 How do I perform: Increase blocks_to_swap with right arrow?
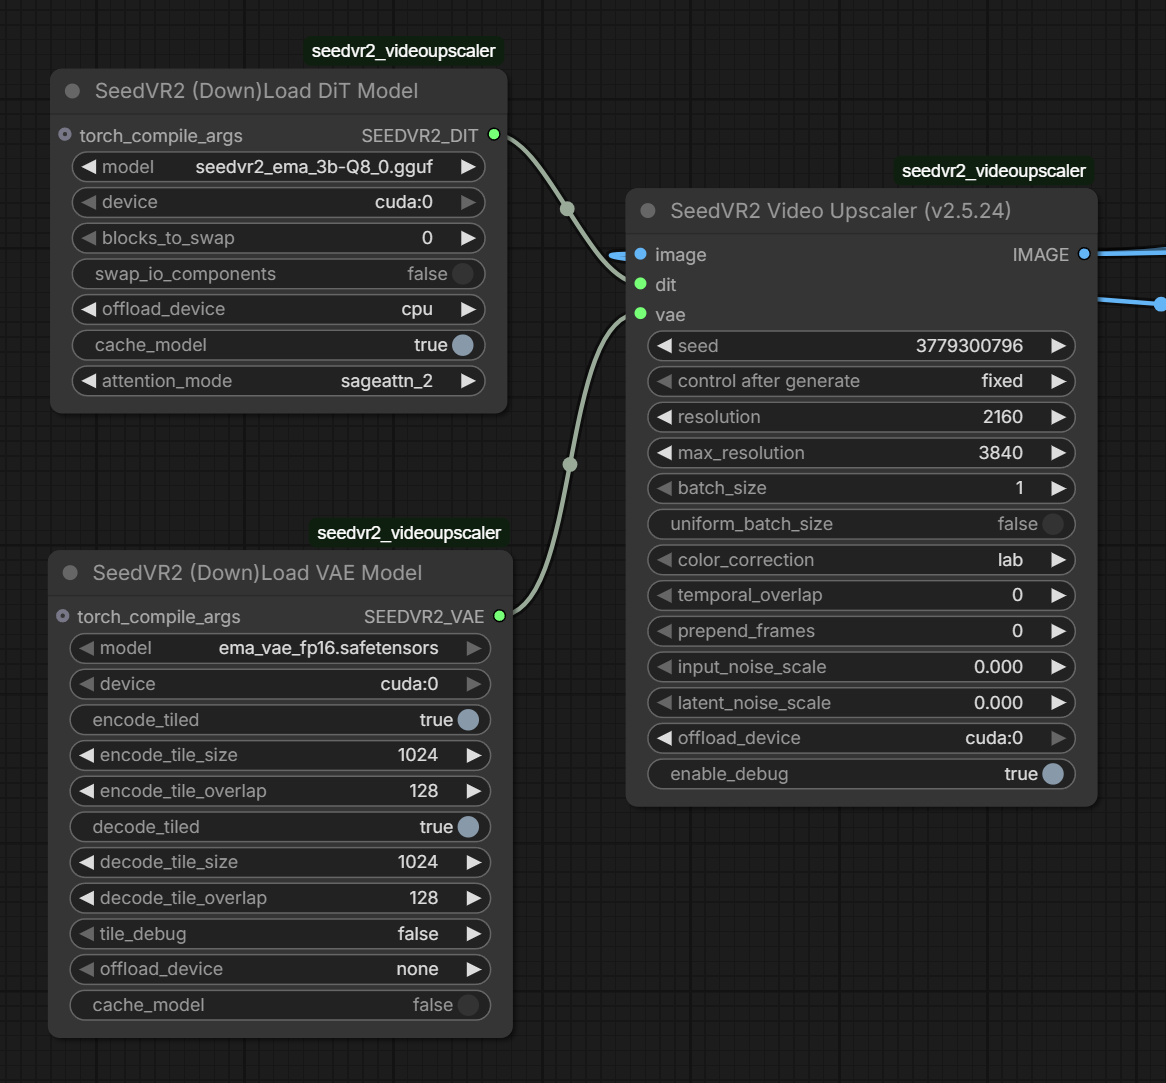click(468, 238)
